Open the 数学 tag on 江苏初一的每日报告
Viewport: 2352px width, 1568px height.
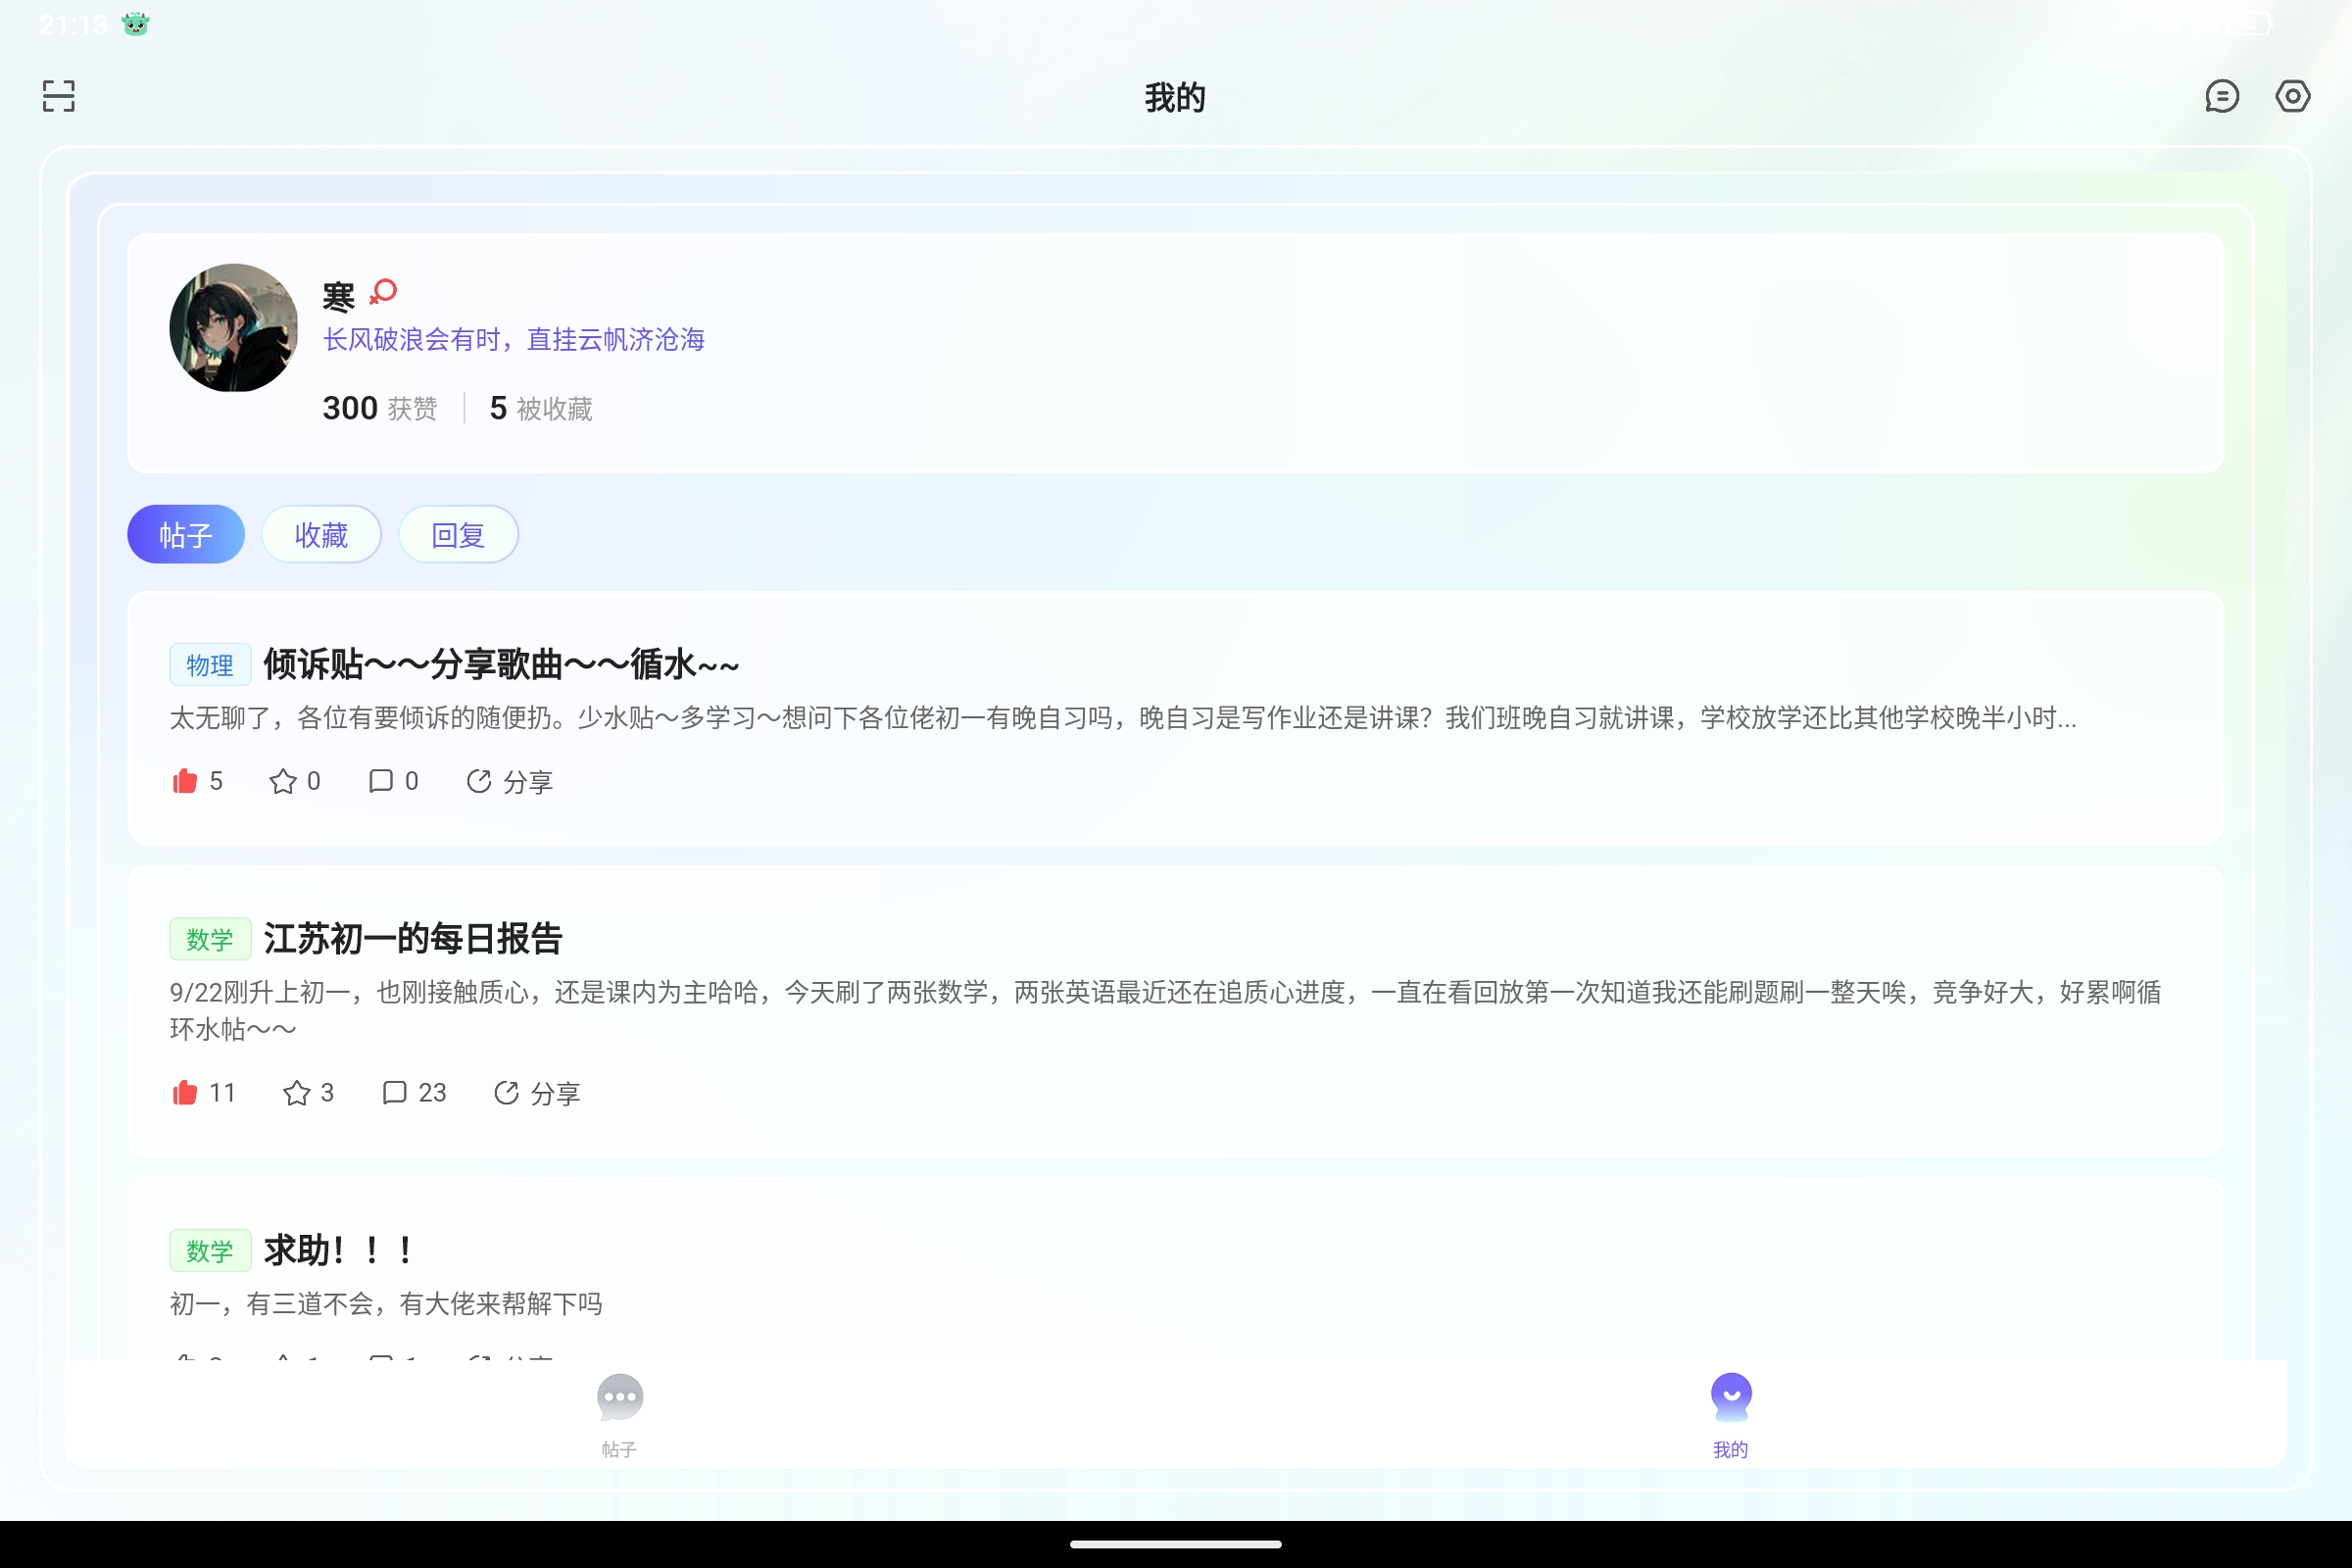pos(210,938)
